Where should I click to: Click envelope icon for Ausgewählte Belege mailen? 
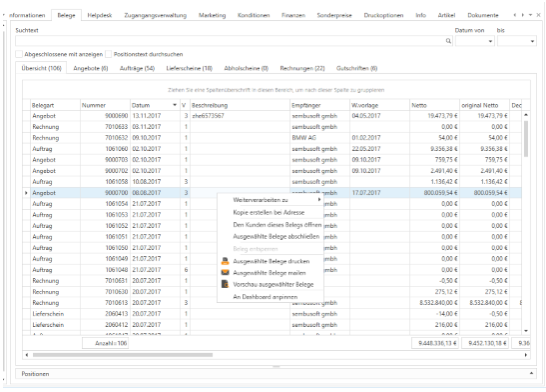(225, 273)
